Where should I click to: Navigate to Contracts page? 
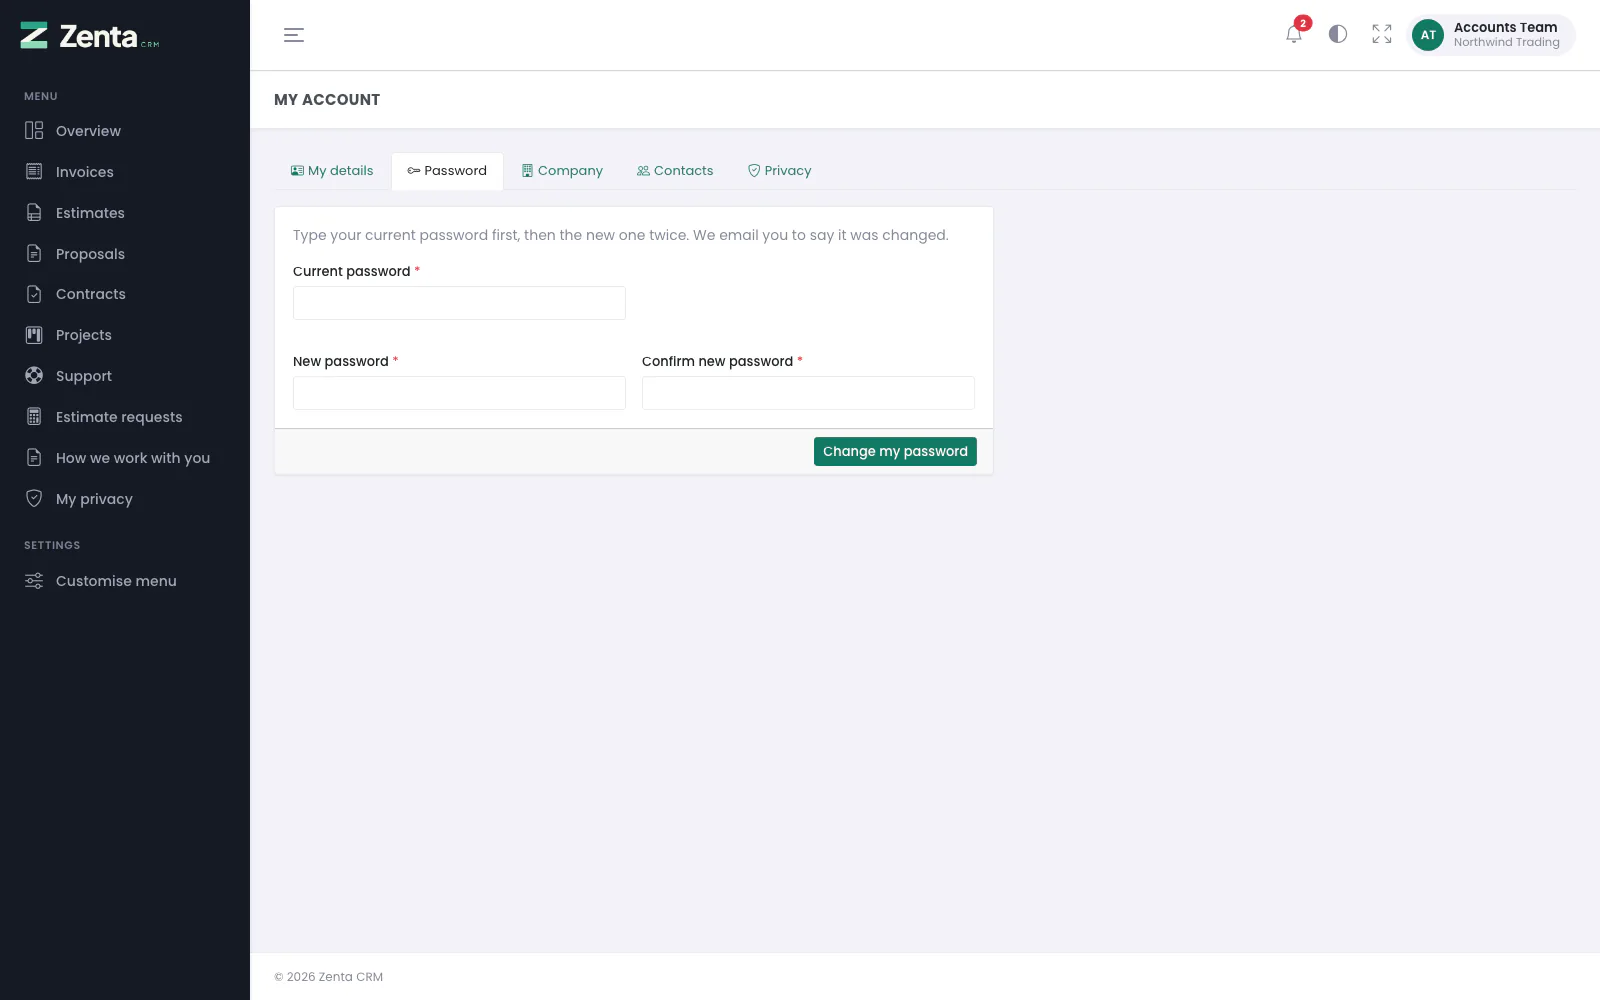[125, 294]
